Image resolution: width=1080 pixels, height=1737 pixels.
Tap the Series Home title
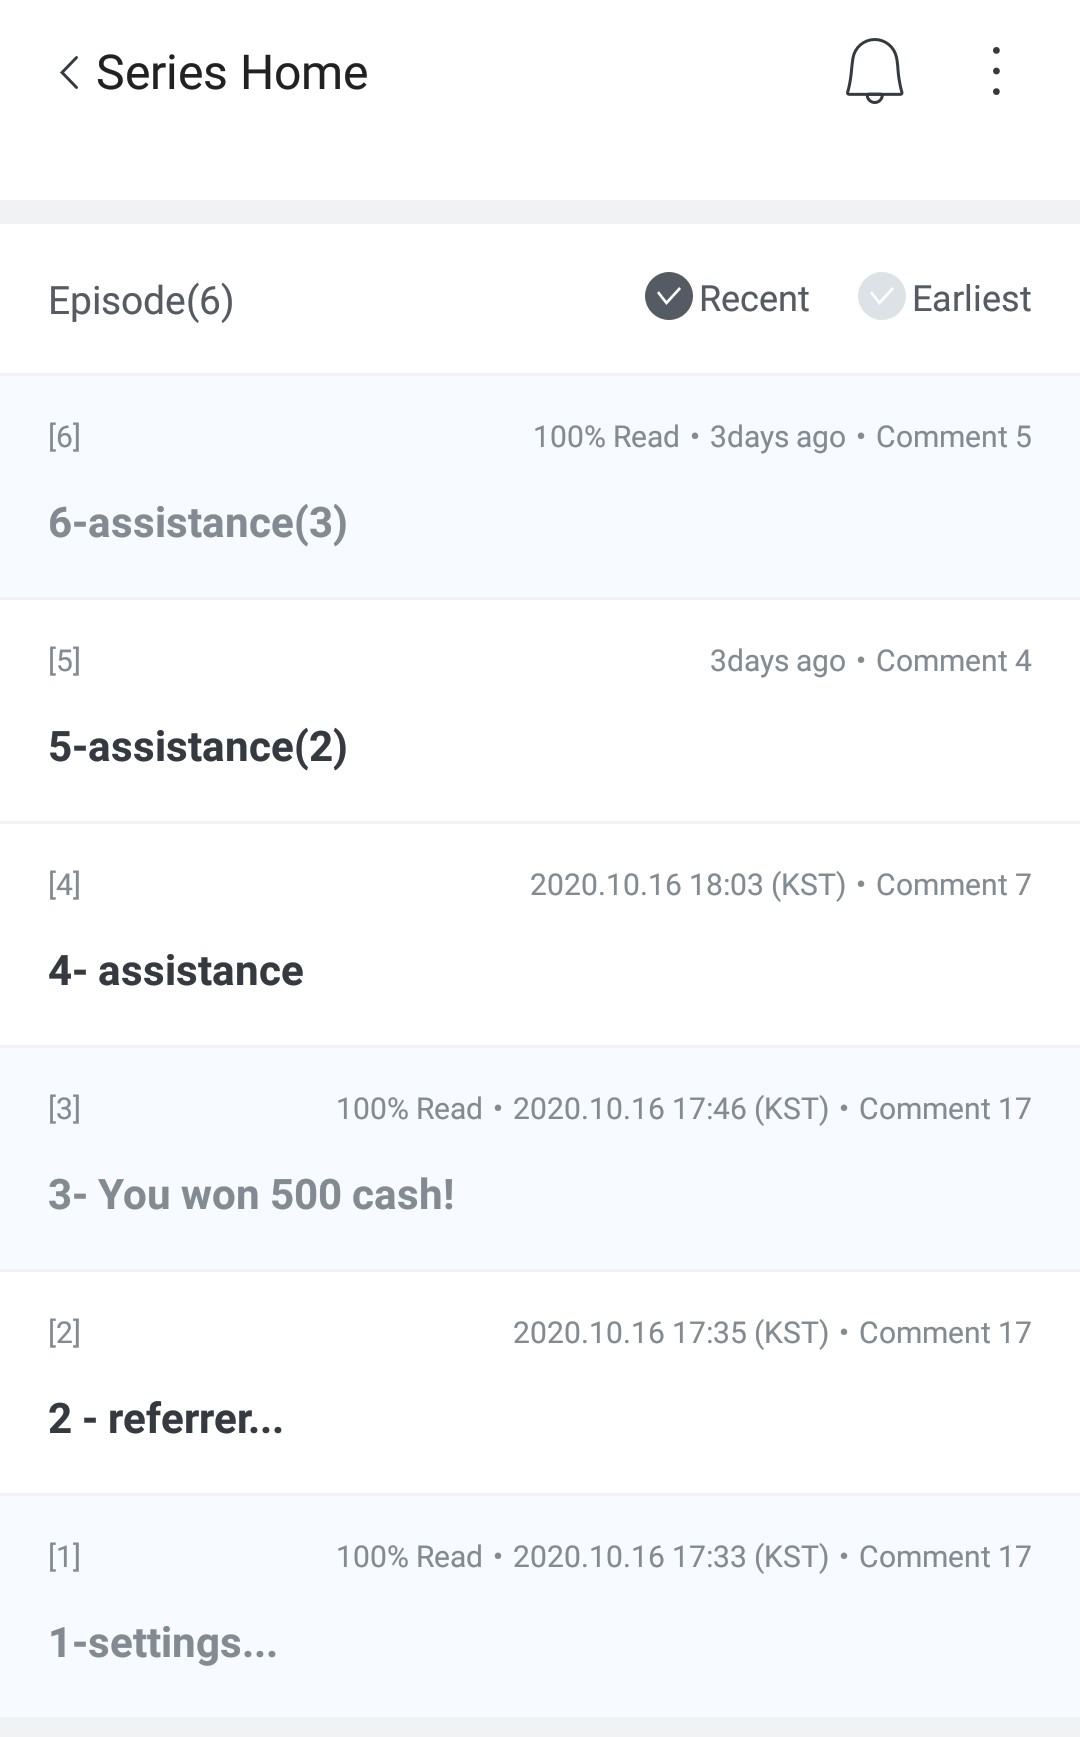232,73
